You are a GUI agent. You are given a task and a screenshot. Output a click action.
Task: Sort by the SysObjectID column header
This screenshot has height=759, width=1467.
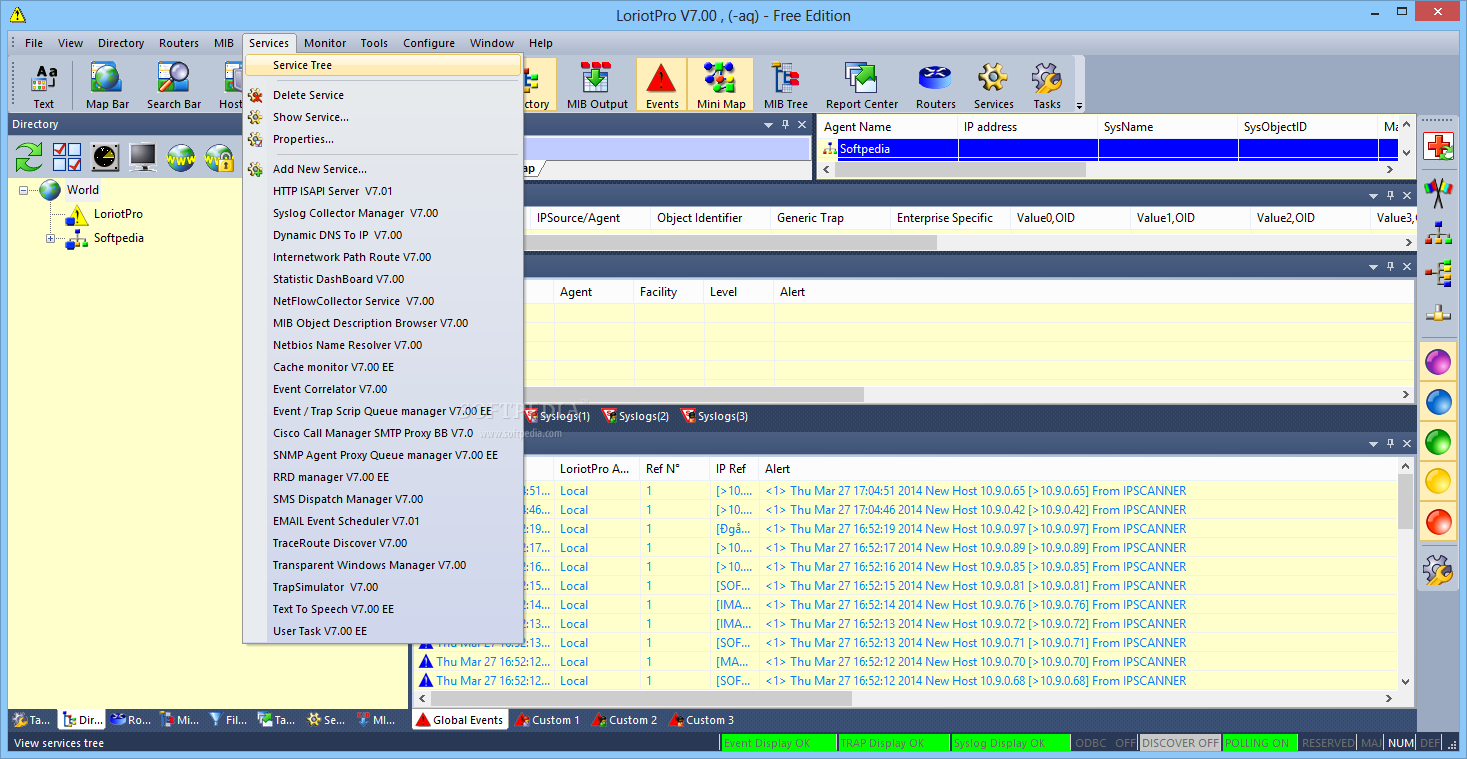pos(1307,127)
